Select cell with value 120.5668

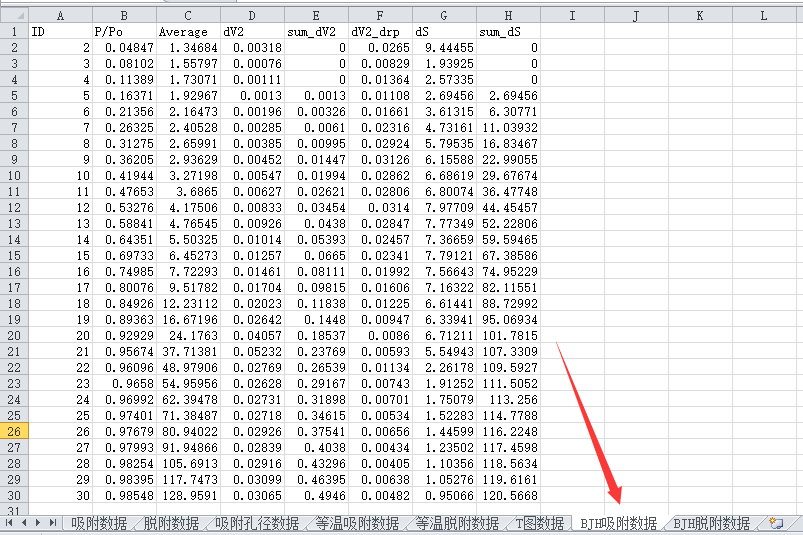click(509, 496)
